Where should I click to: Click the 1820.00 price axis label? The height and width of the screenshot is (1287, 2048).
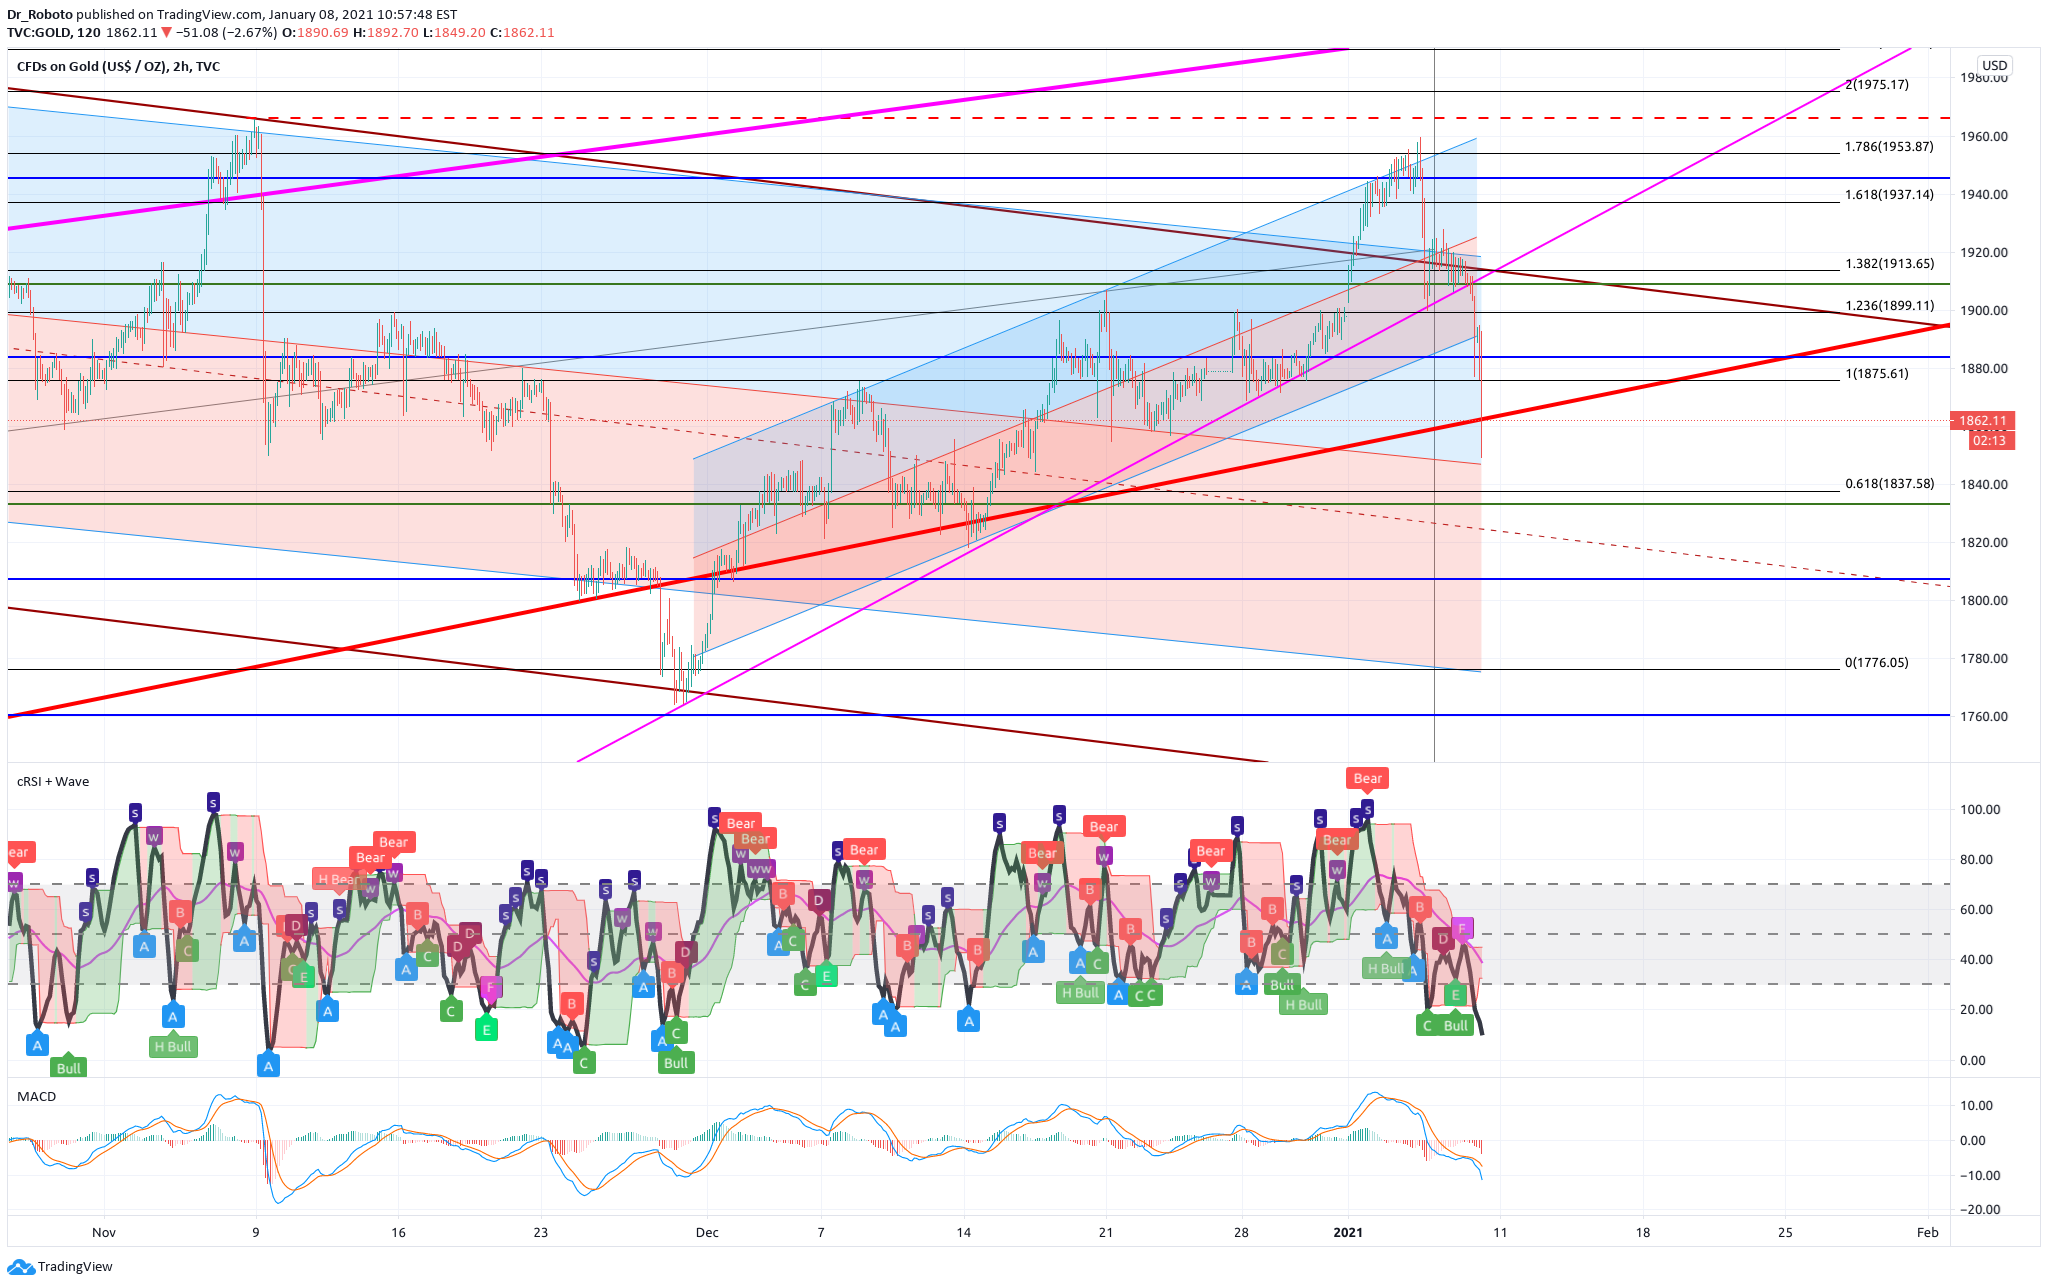click(1984, 543)
